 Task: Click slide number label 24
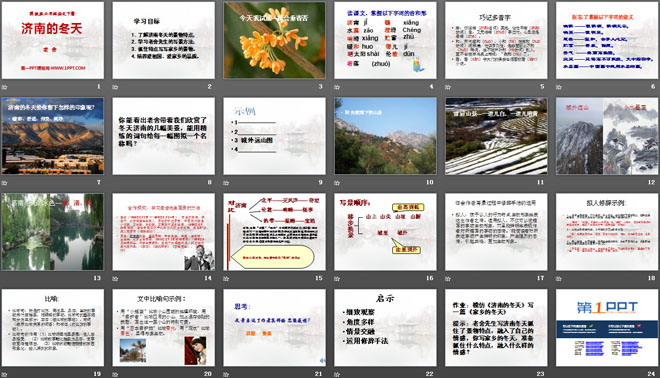point(651,373)
